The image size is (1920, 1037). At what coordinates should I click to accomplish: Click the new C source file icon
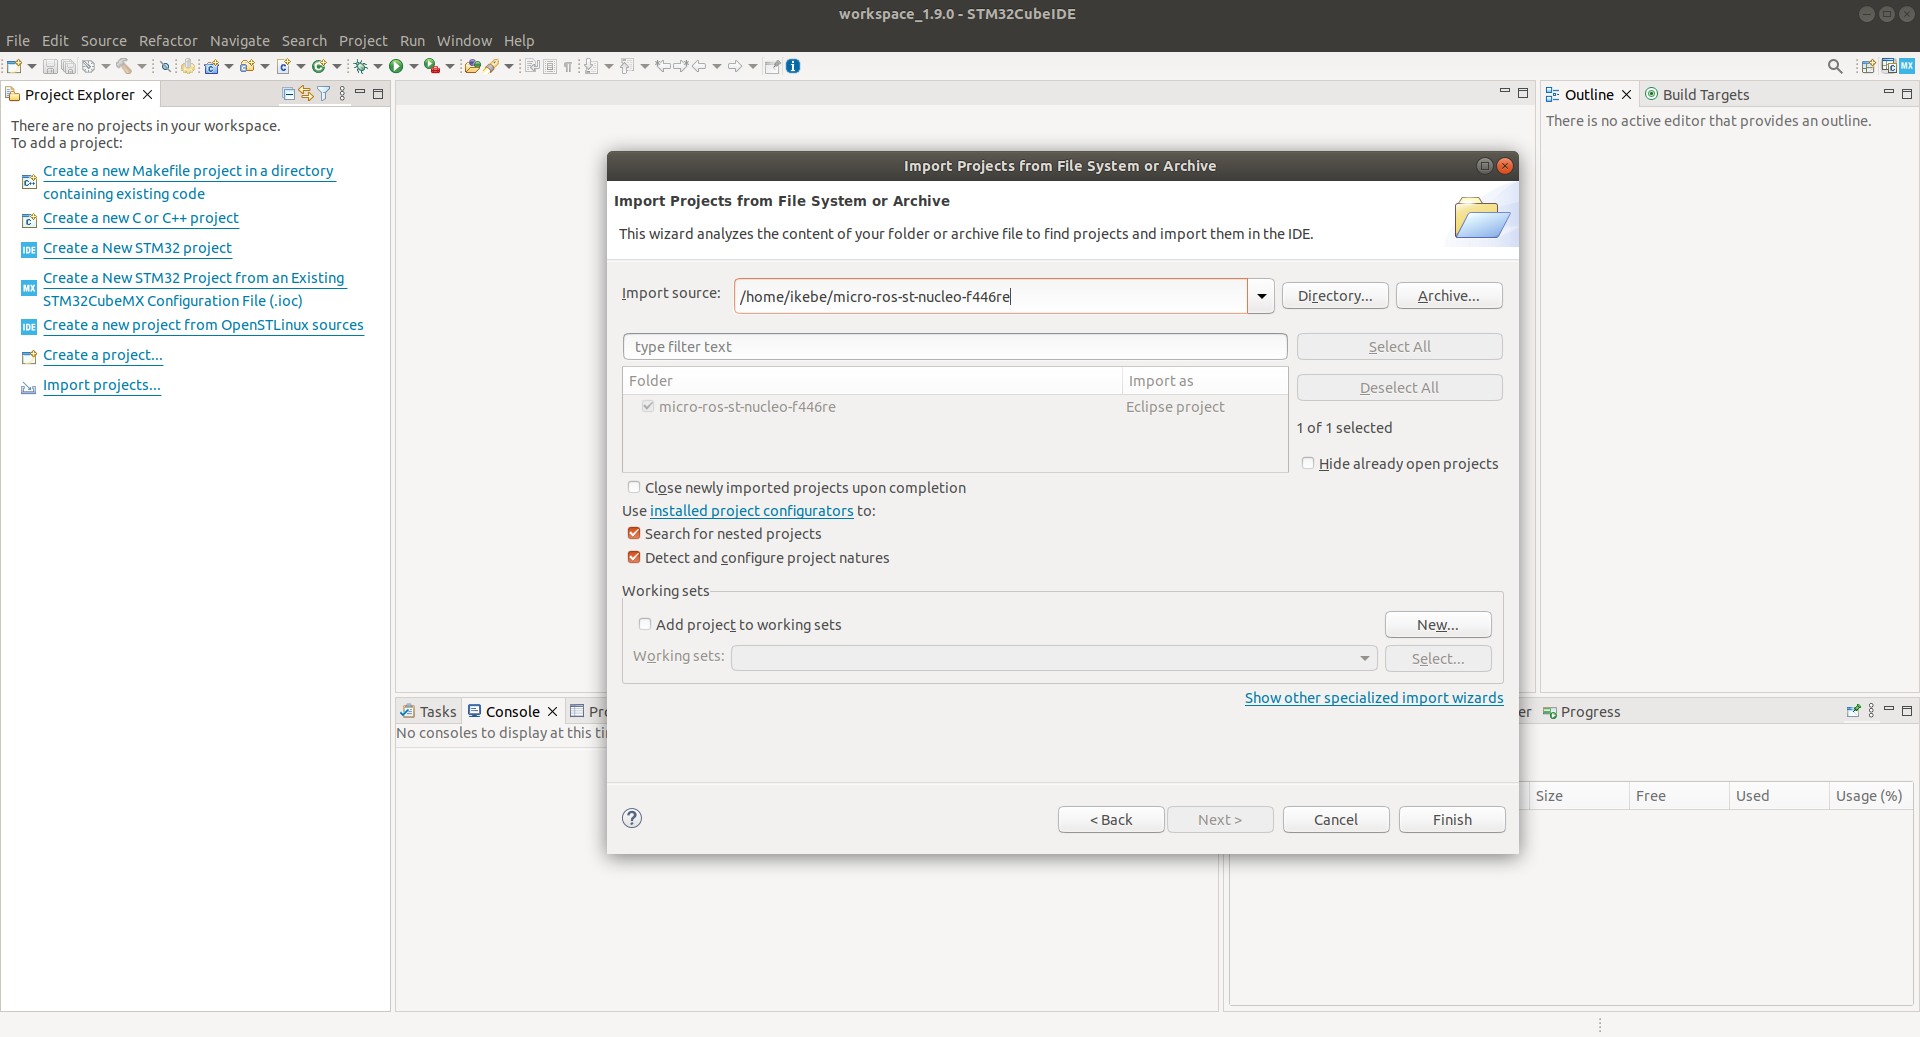coord(283,66)
